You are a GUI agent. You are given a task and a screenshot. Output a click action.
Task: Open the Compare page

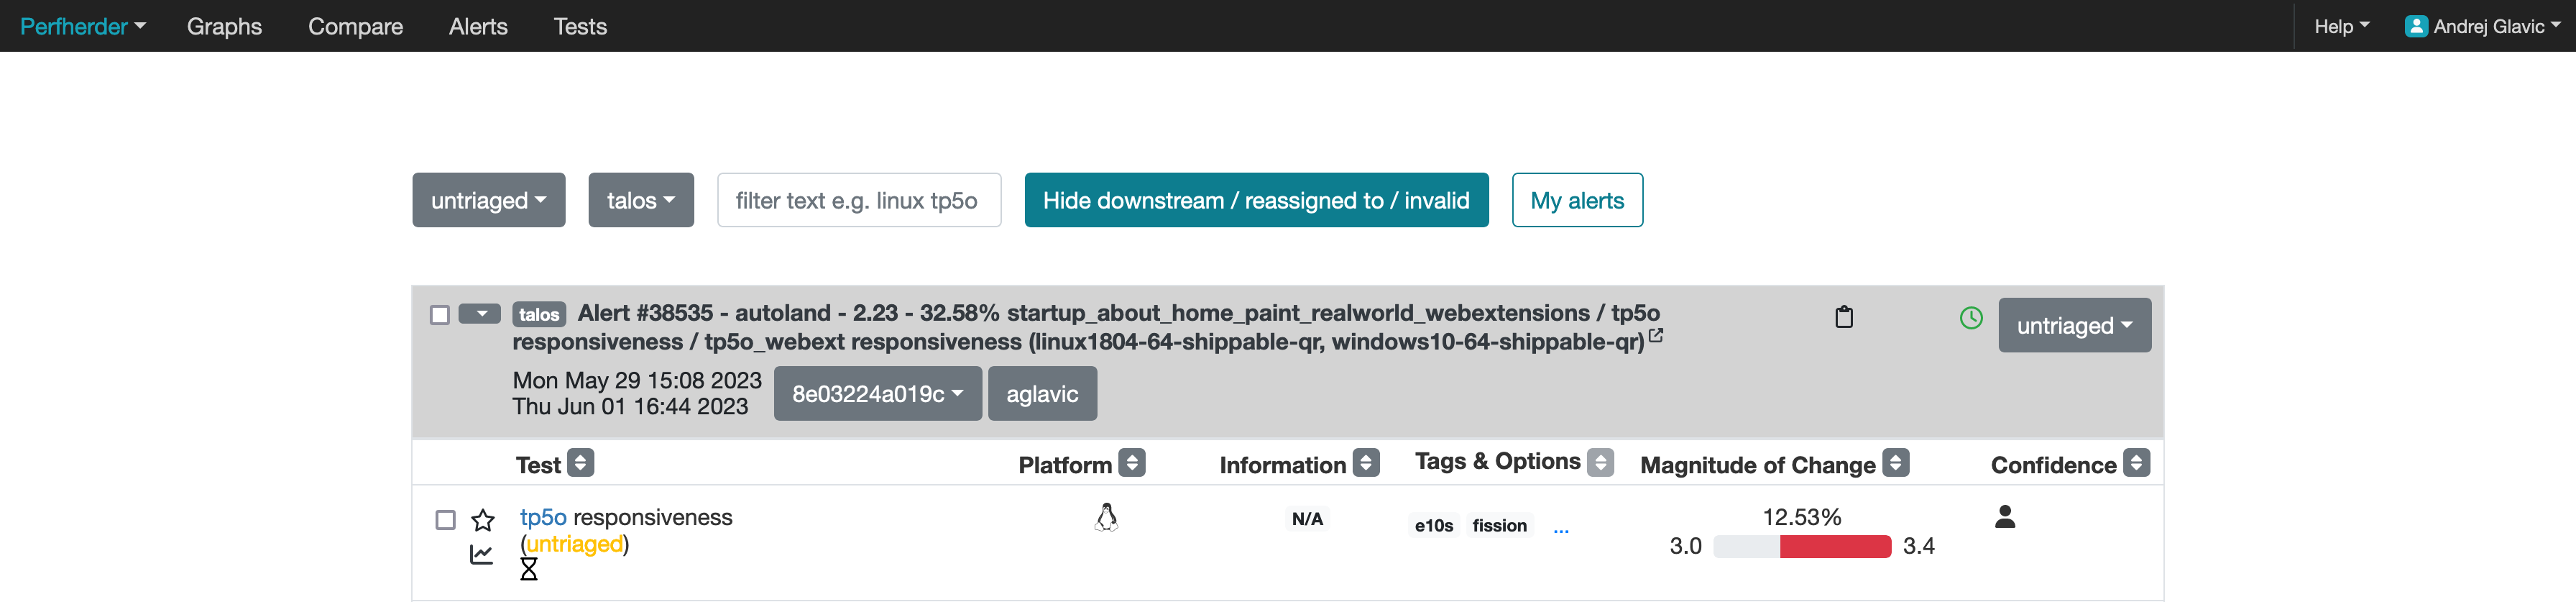355,26
